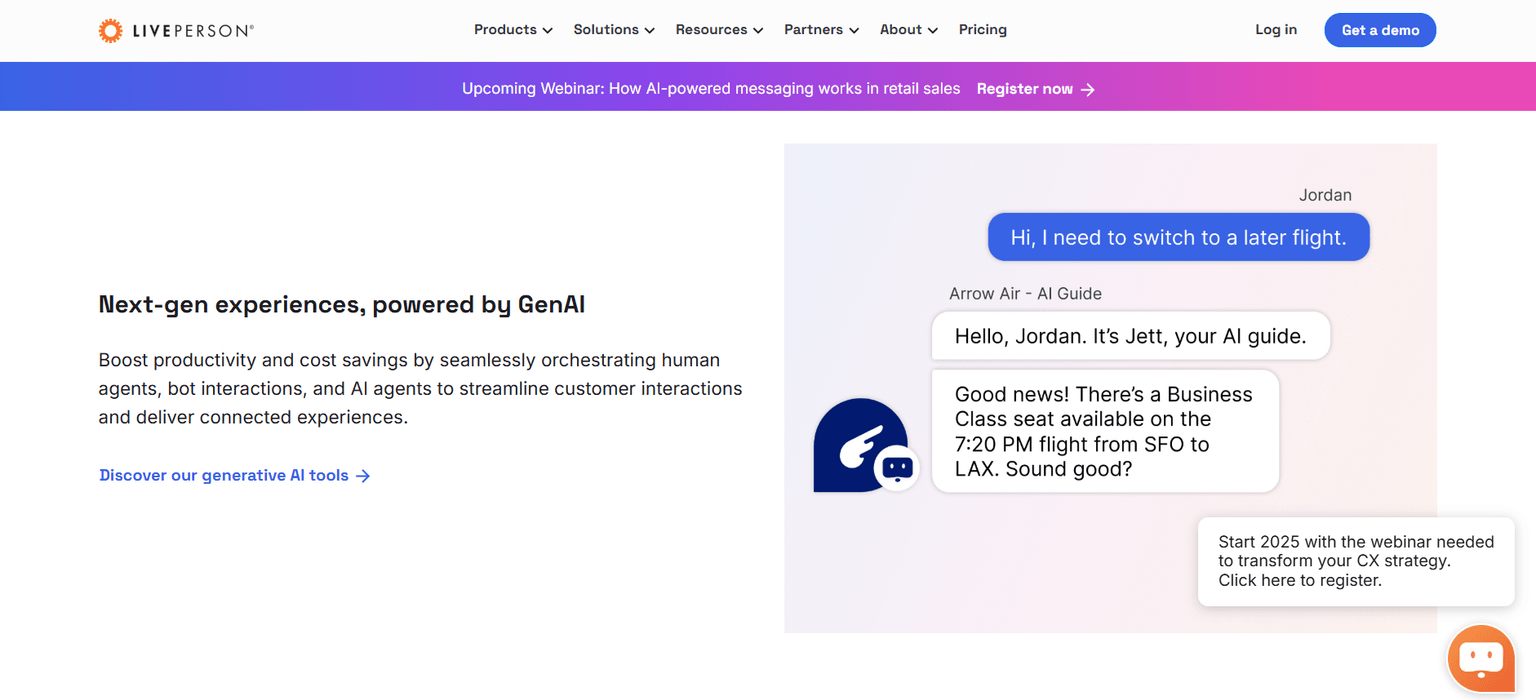Click the Get a demo button
The image size is (1536, 700).
(1380, 30)
